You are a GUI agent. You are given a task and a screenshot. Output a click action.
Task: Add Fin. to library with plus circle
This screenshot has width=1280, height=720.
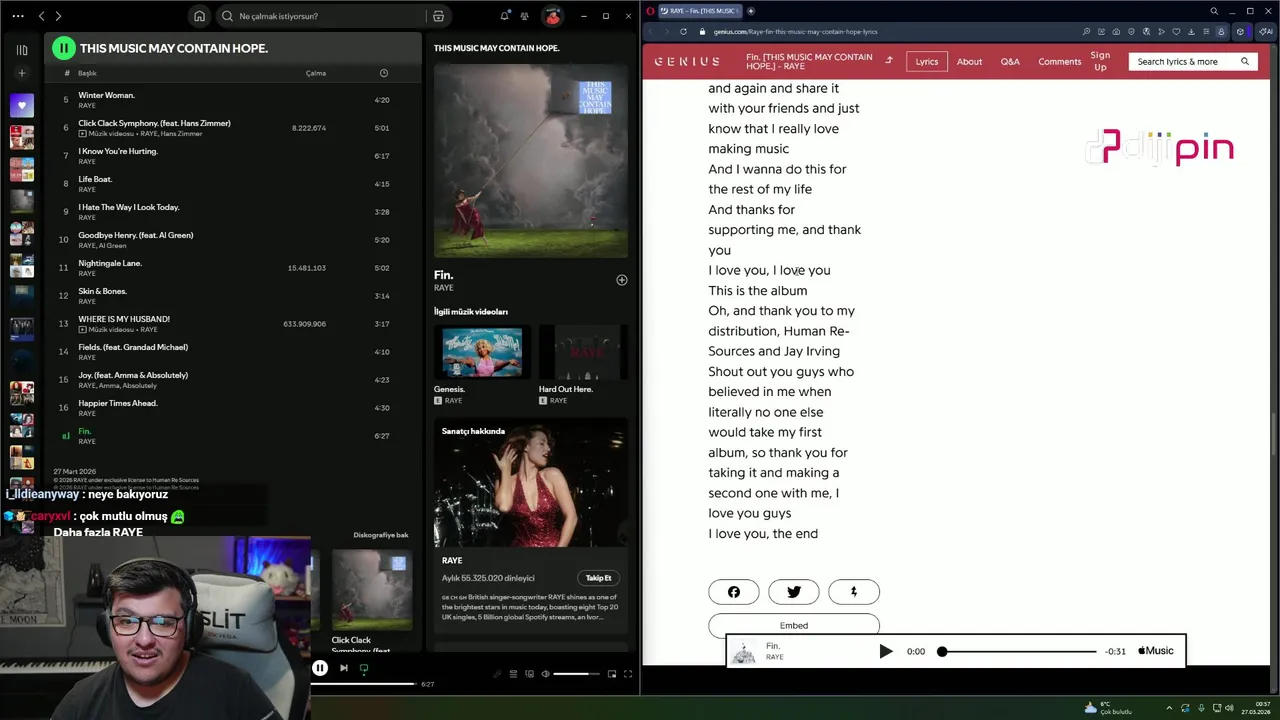[x=622, y=280]
